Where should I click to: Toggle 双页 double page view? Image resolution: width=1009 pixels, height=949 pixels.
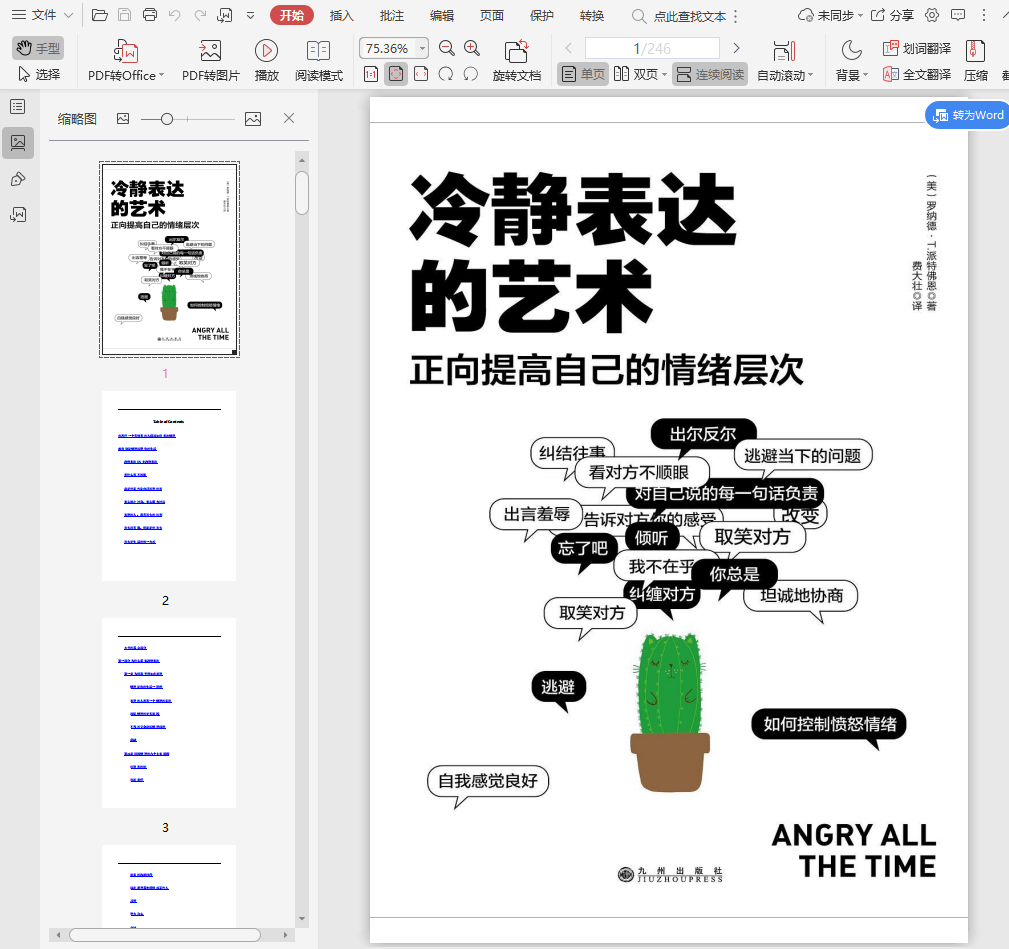pos(635,74)
